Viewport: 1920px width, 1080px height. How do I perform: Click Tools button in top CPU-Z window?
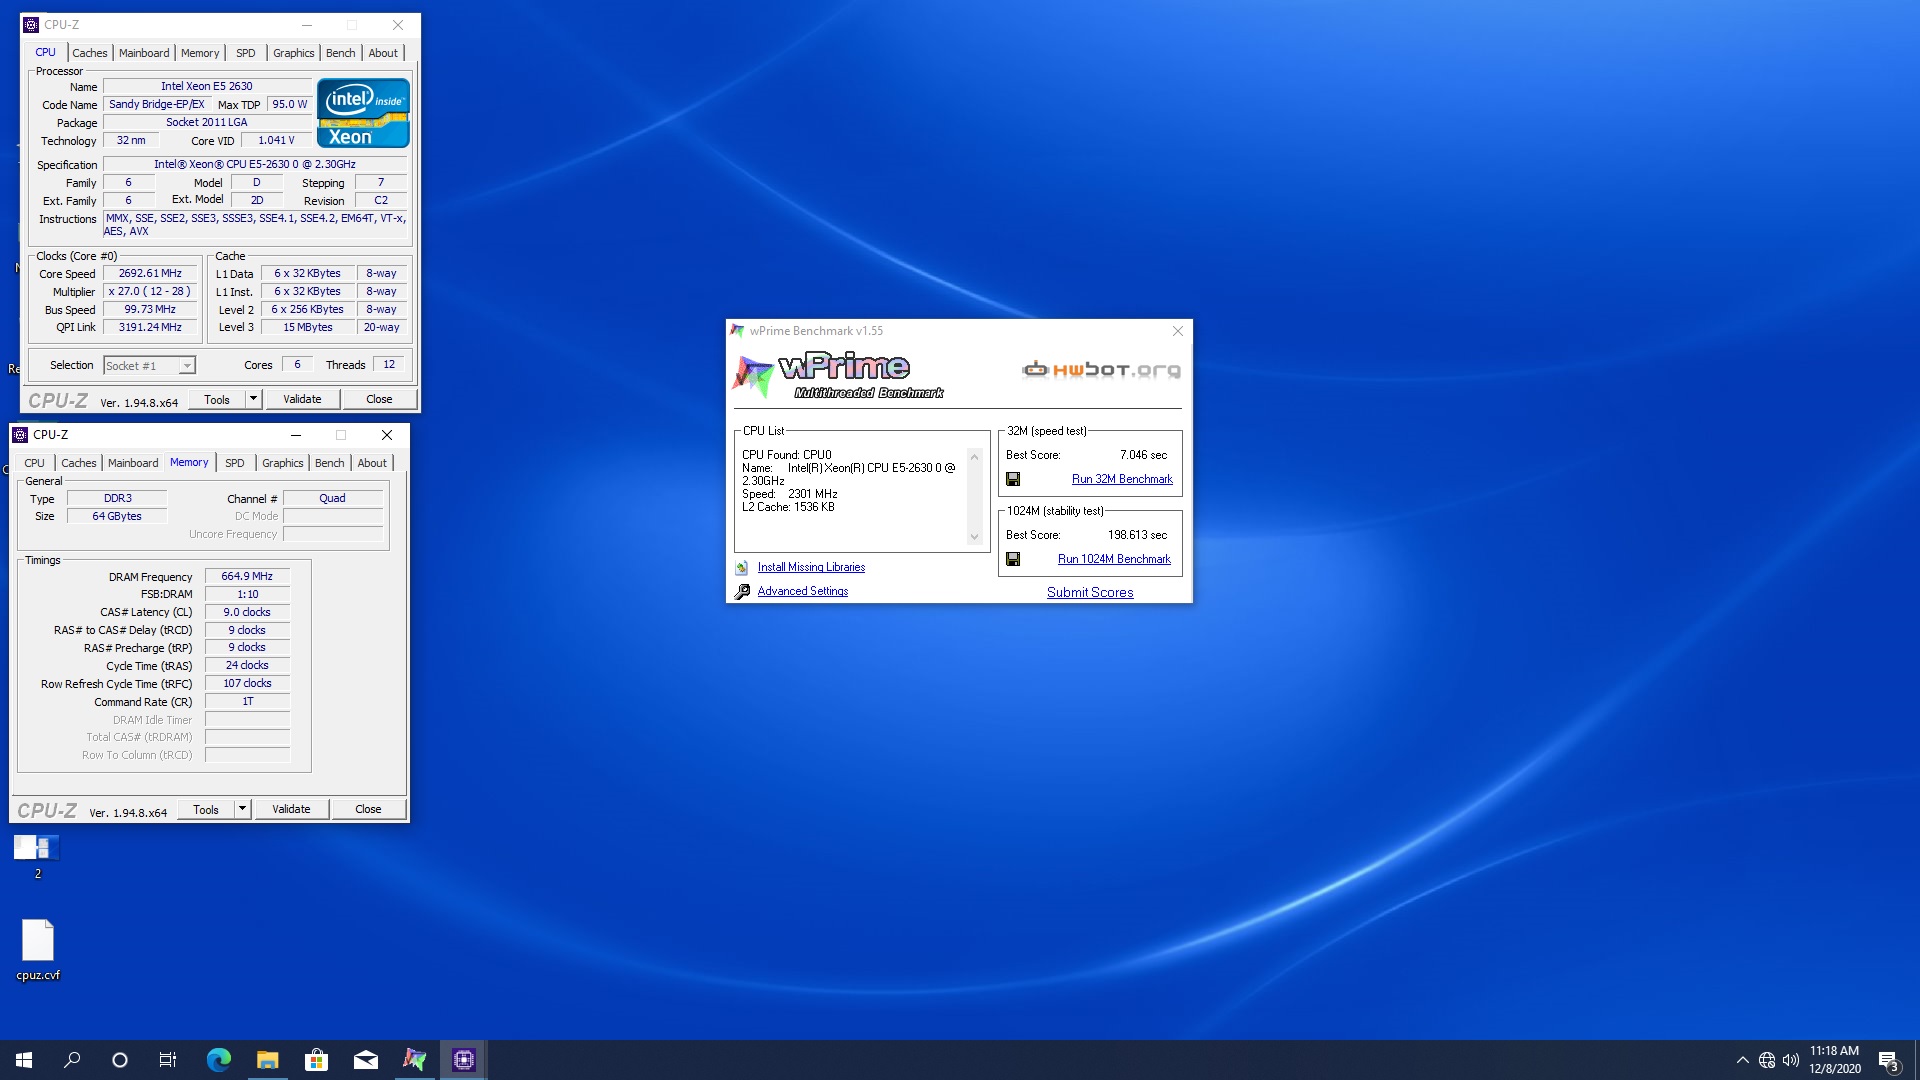(x=217, y=399)
